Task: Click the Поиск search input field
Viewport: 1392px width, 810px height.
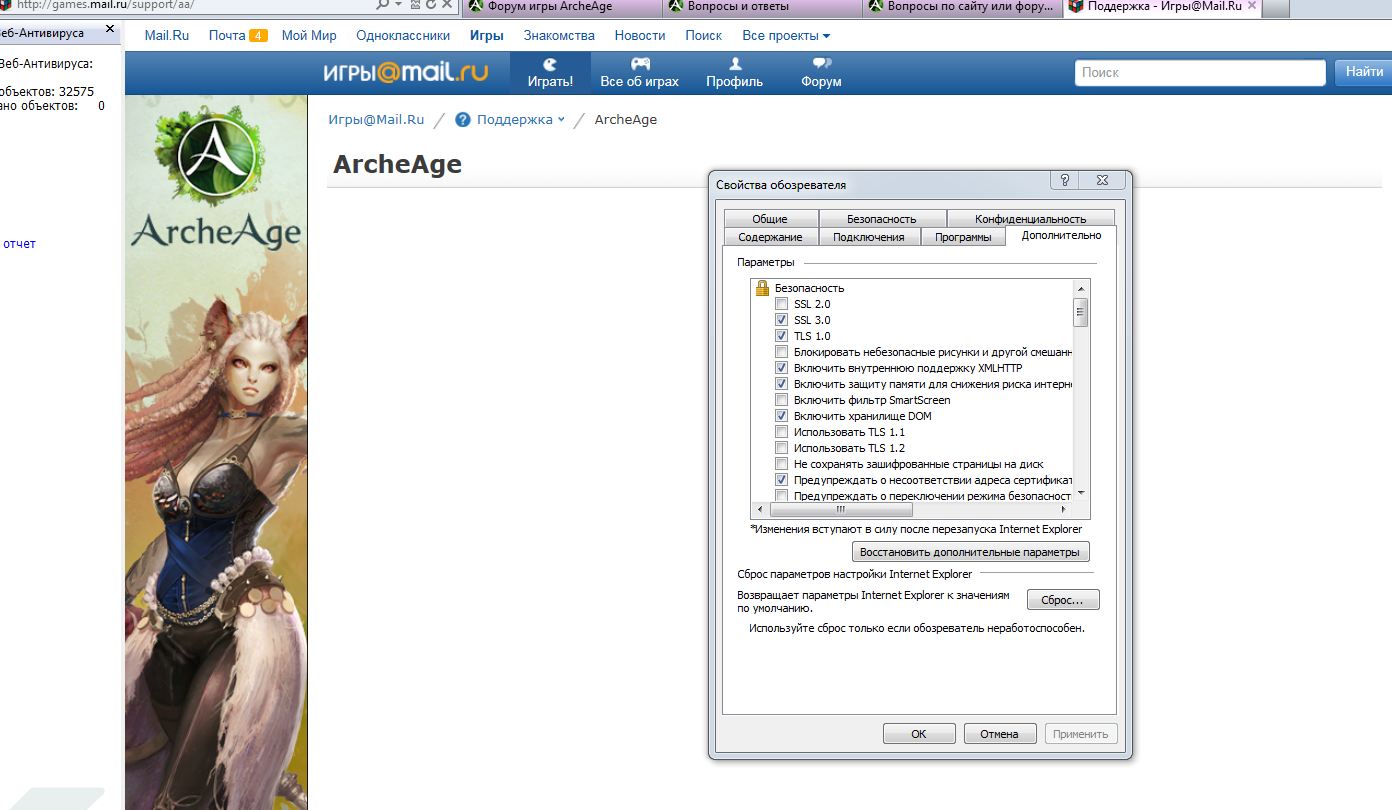Action: (1200, 73)
